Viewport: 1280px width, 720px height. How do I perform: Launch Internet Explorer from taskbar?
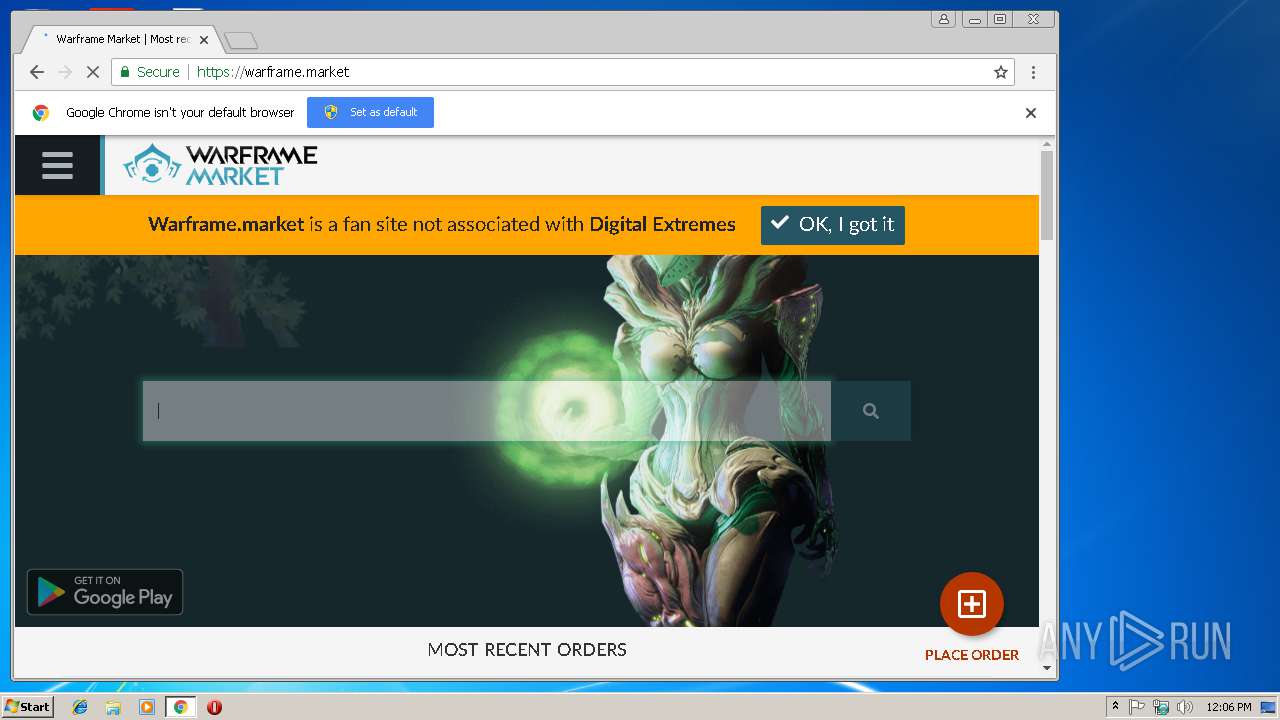(x=80, y=707)
